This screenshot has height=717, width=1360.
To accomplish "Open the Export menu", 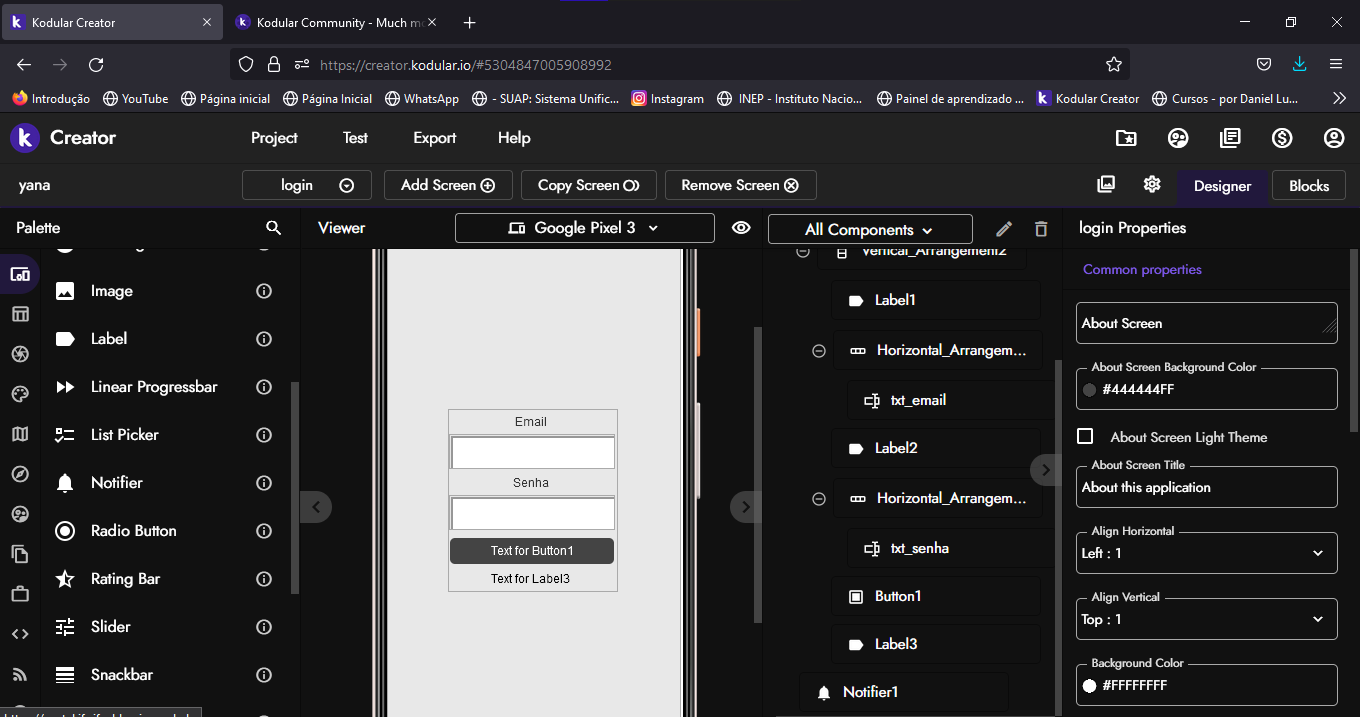I will pyautogui.click(x=434, y=138).
